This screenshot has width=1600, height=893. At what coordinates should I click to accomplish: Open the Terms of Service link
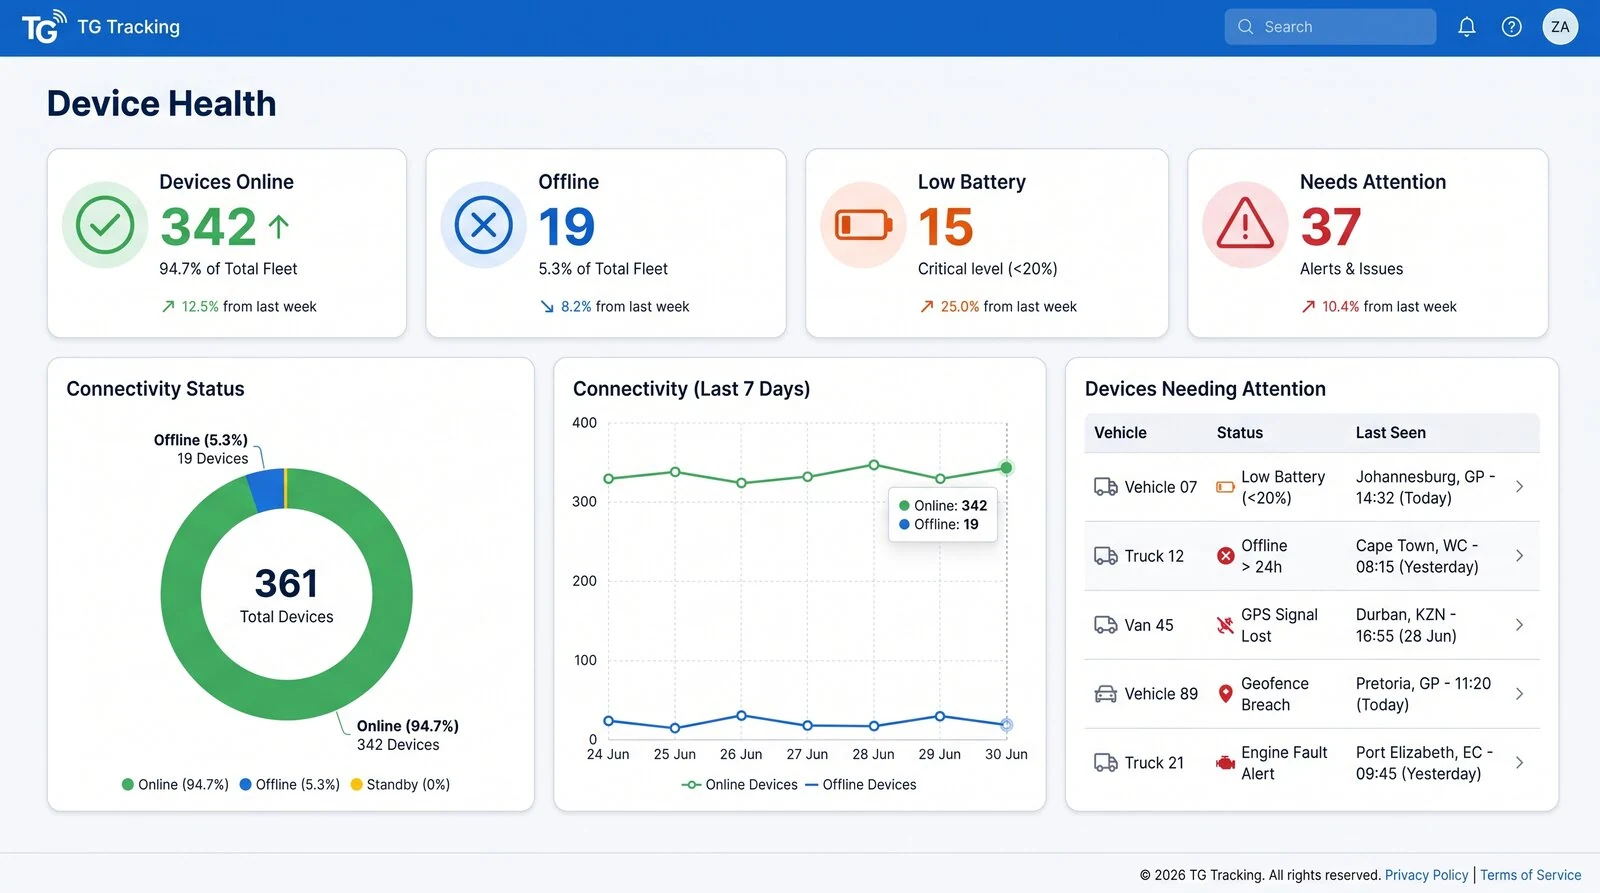point(1531,875)
